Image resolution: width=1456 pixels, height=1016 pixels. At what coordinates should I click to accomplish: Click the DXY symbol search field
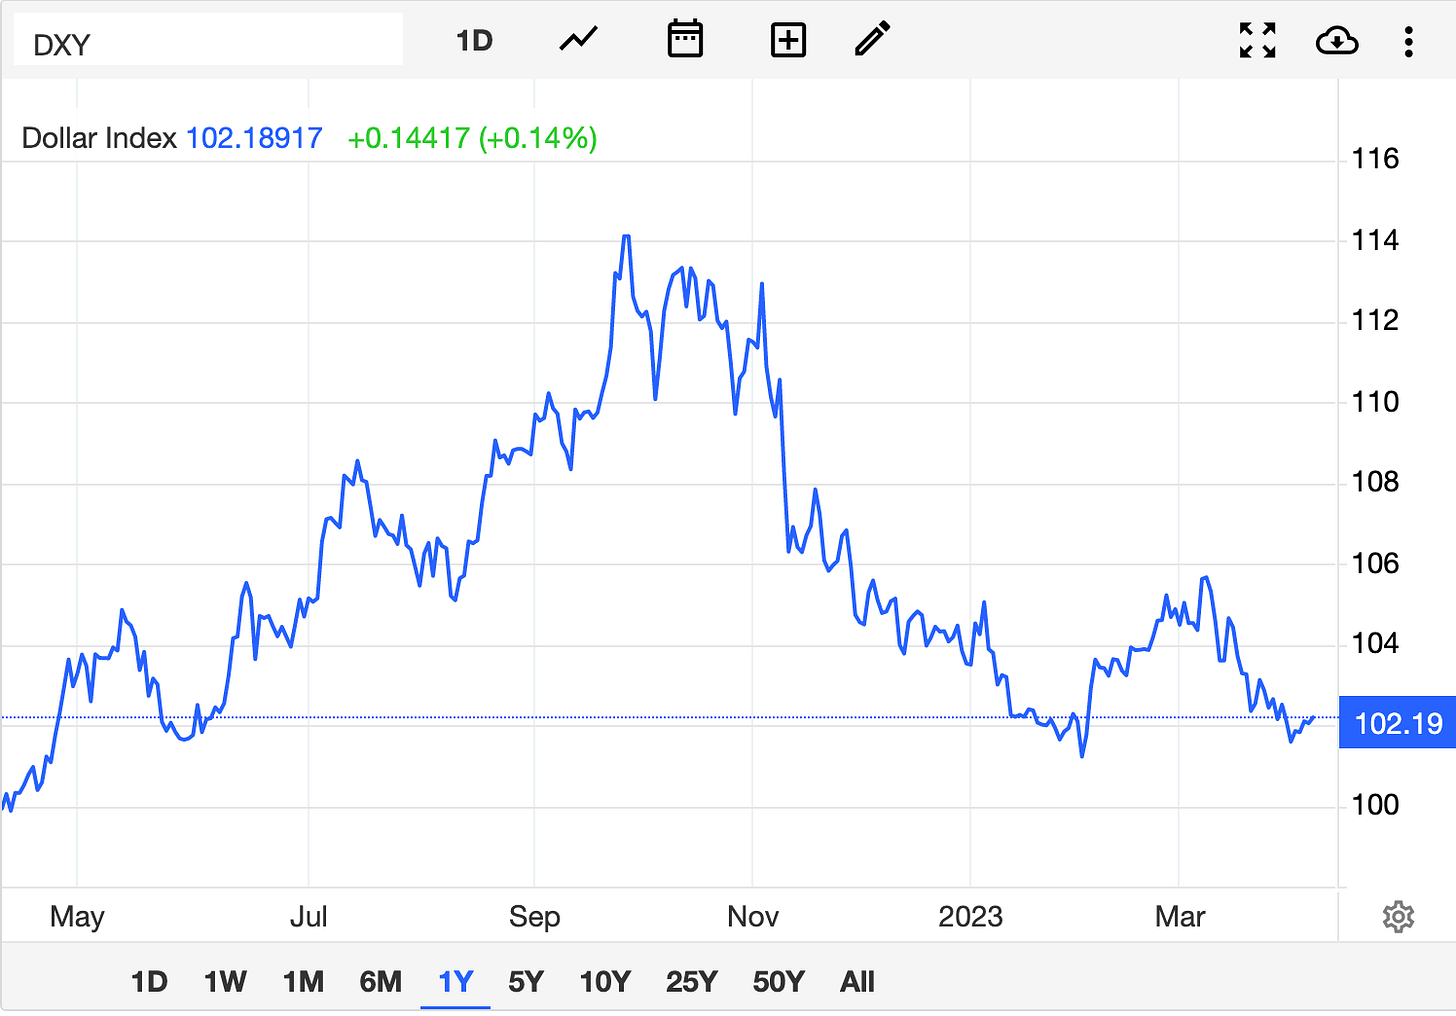tap(208, 40)
